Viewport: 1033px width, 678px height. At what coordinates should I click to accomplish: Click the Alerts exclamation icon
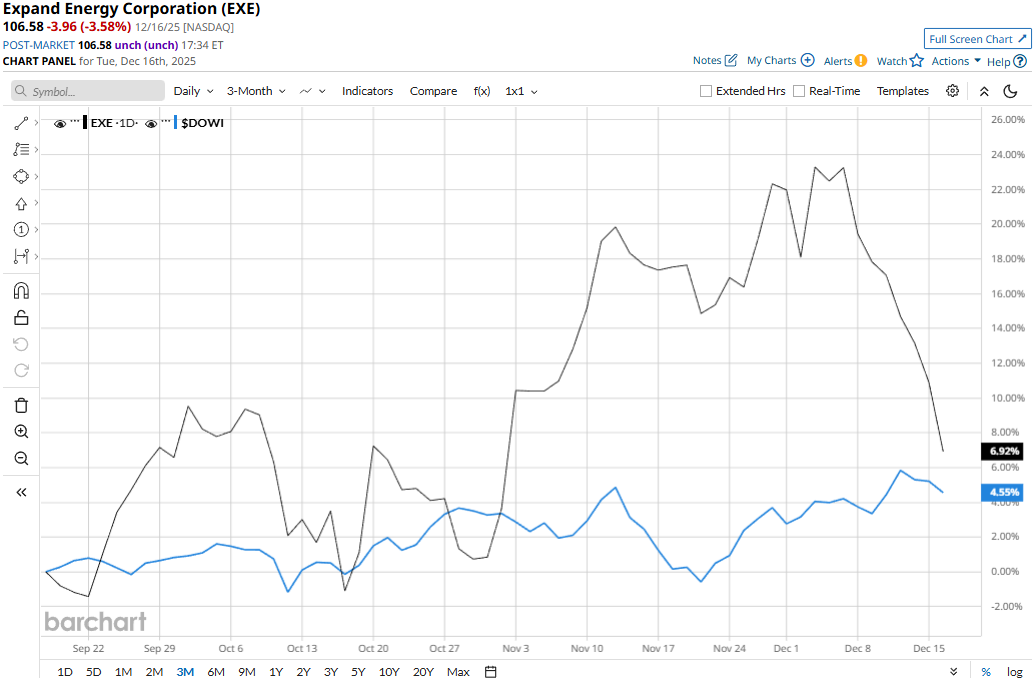coord(861,61)
